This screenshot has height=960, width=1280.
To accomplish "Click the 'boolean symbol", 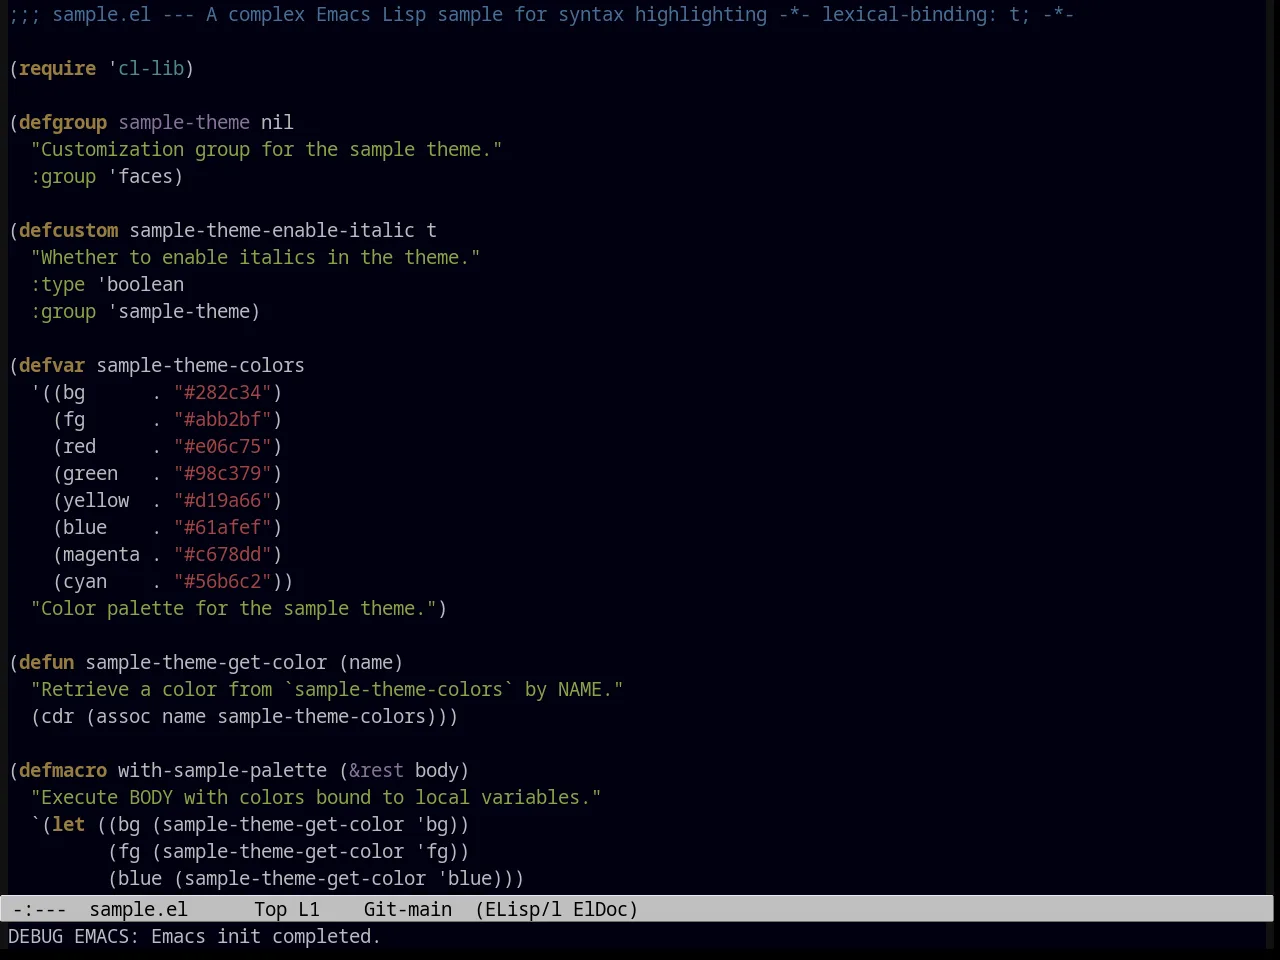I will tap(140, 284).
